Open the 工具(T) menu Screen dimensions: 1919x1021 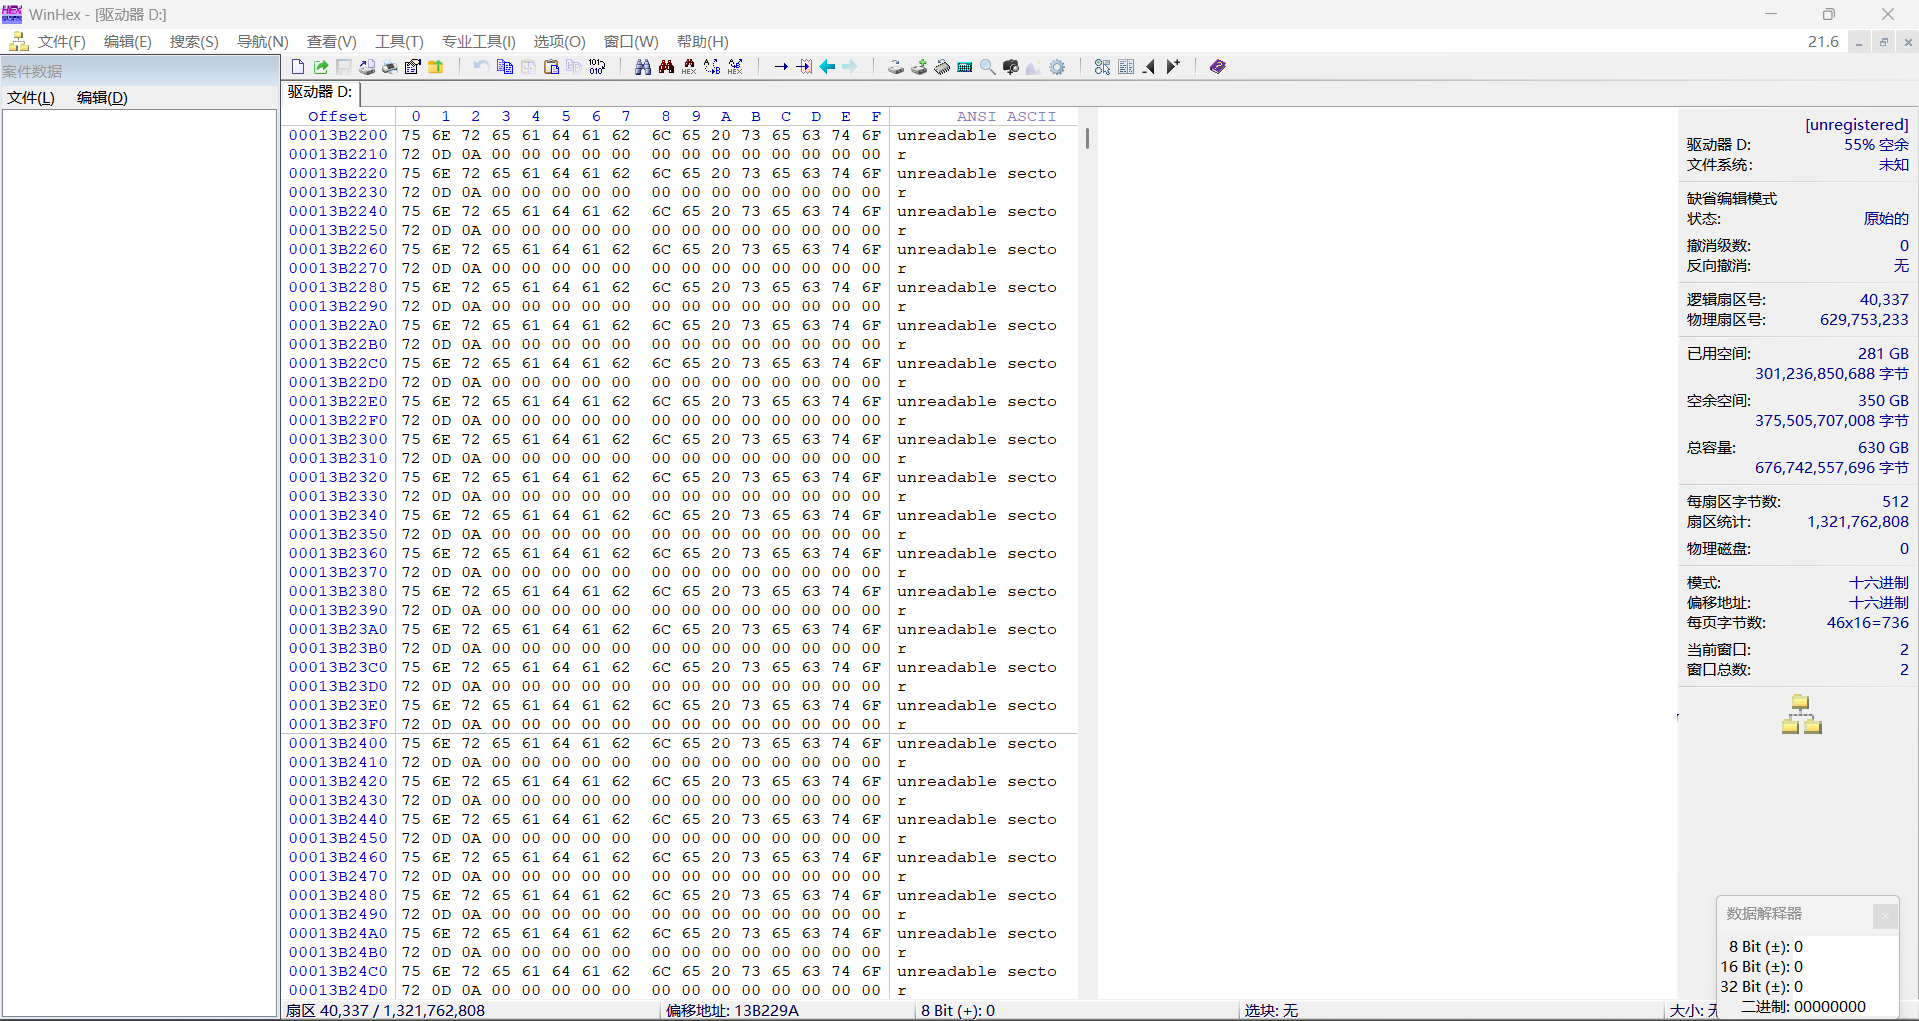coord(399,42)
